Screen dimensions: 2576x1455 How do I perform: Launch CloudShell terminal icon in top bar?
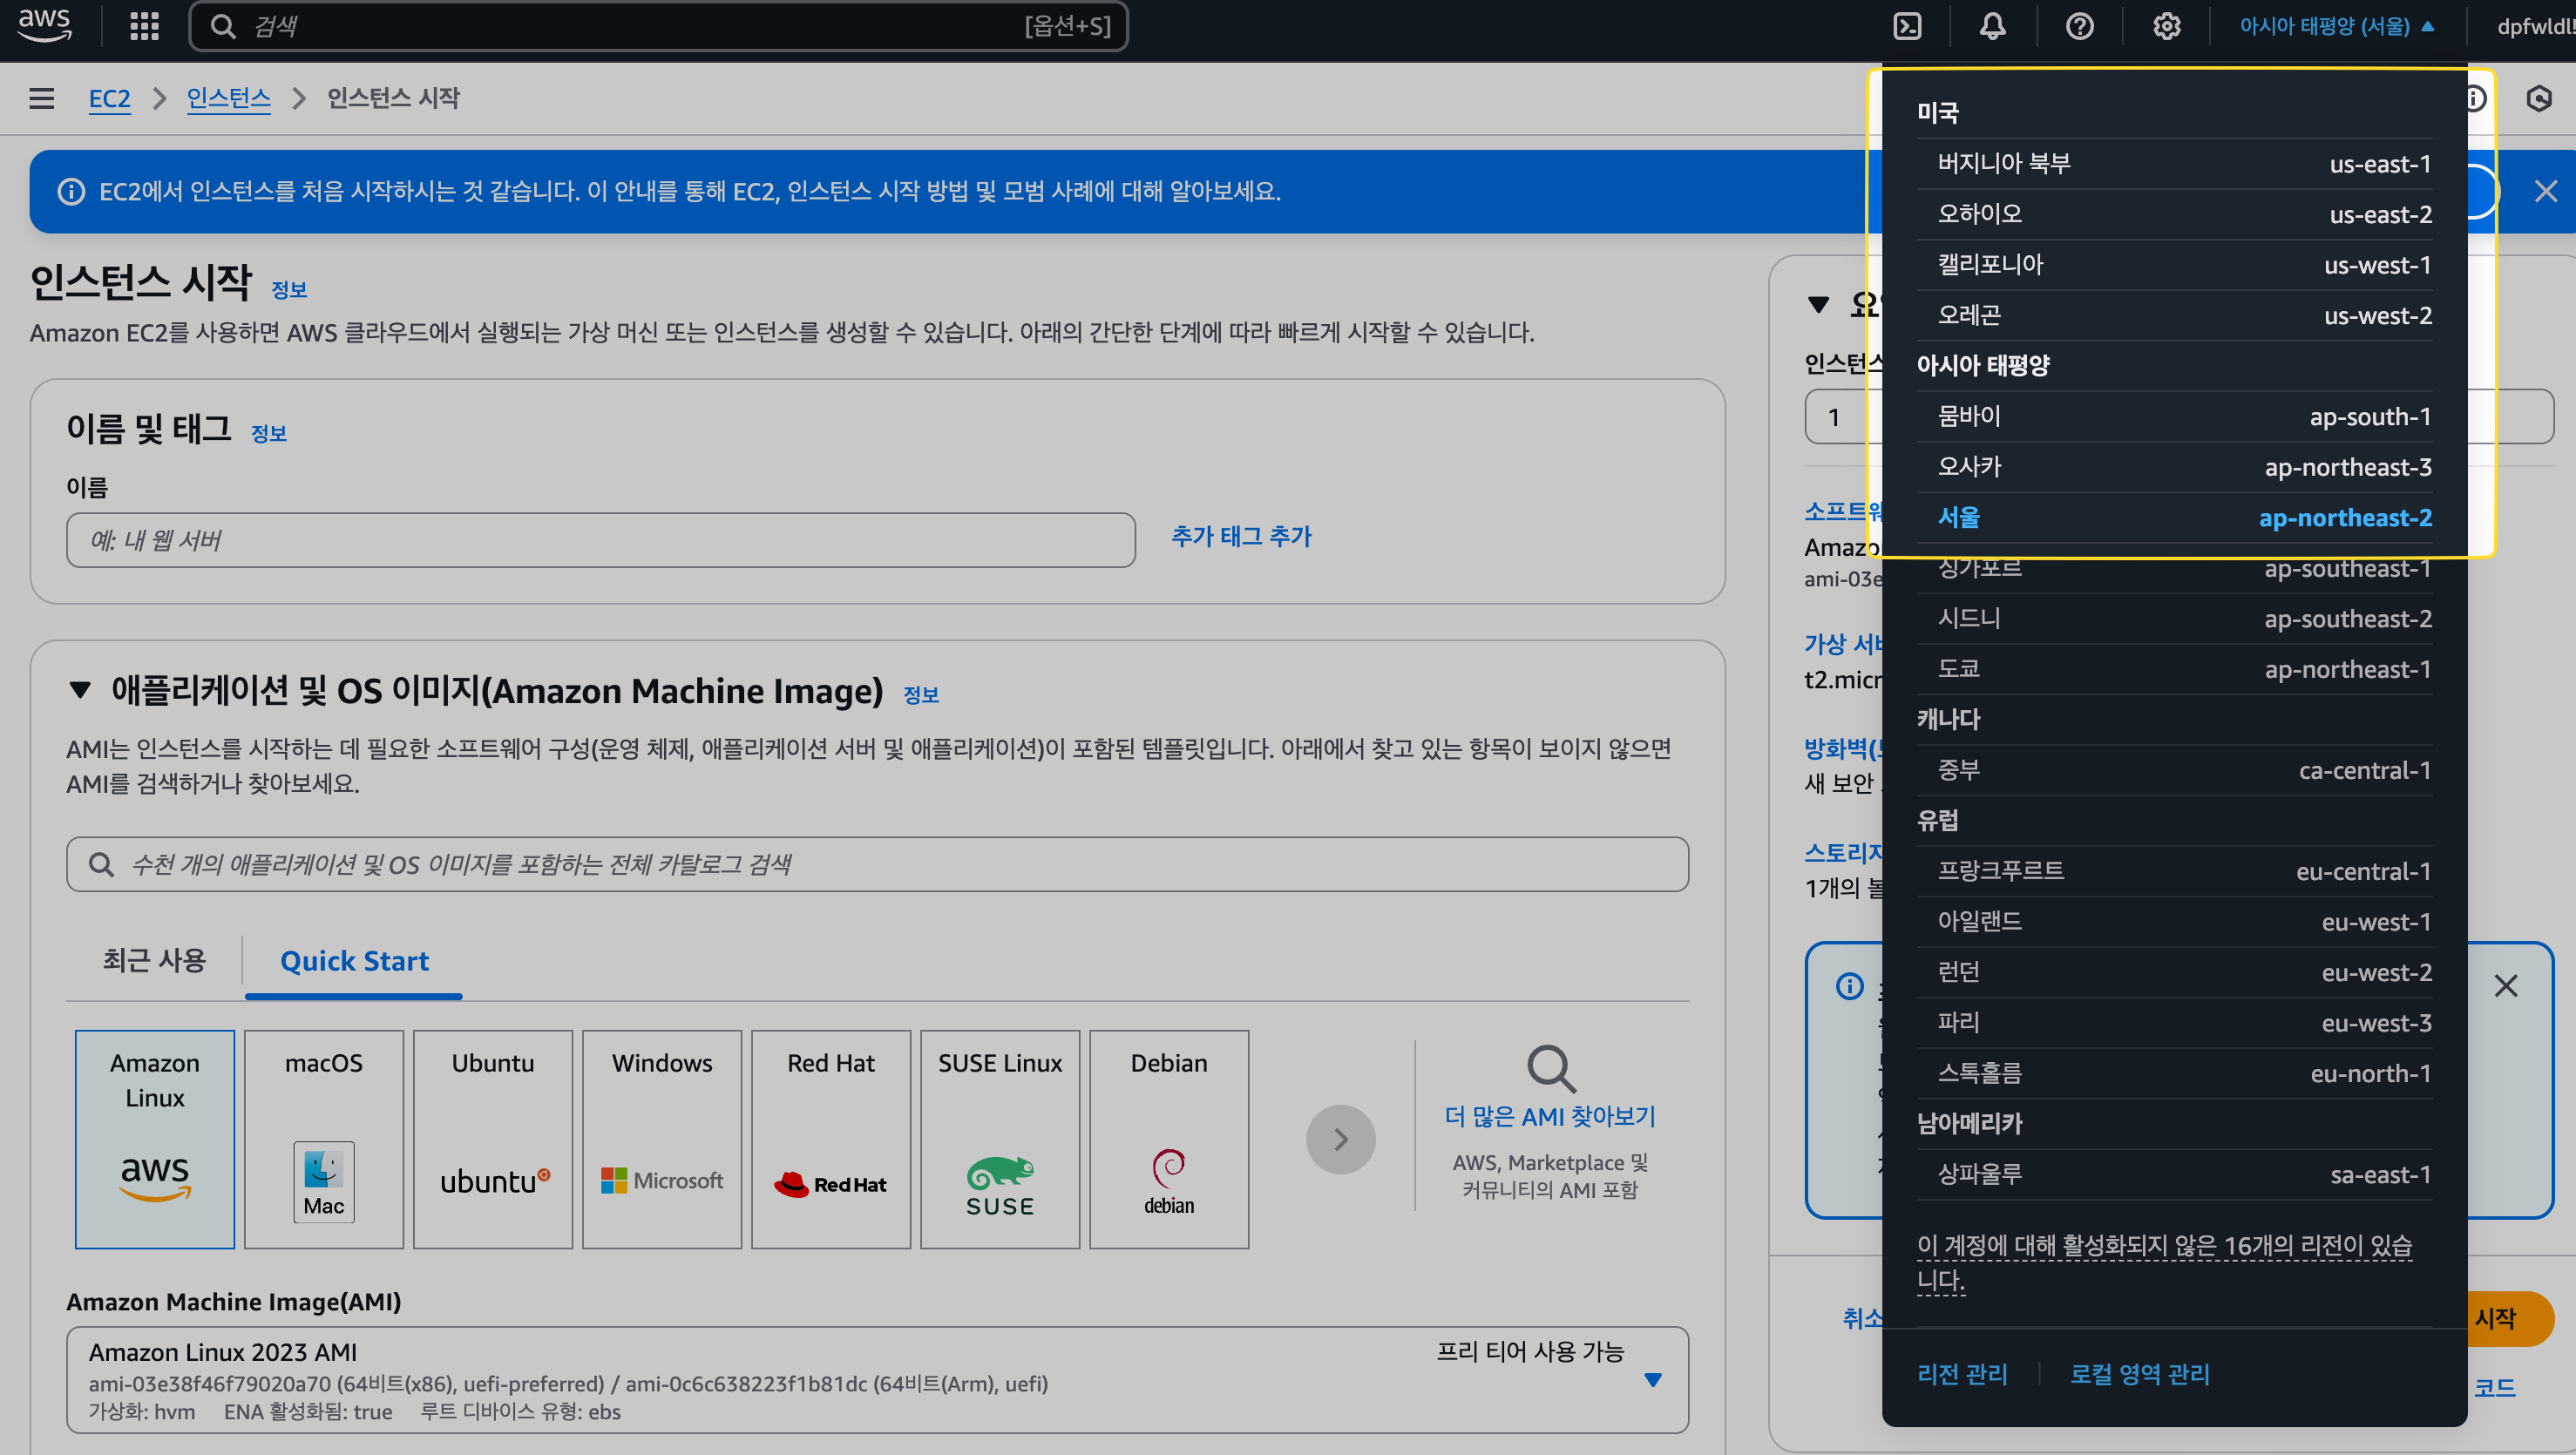pos(1907,26)
